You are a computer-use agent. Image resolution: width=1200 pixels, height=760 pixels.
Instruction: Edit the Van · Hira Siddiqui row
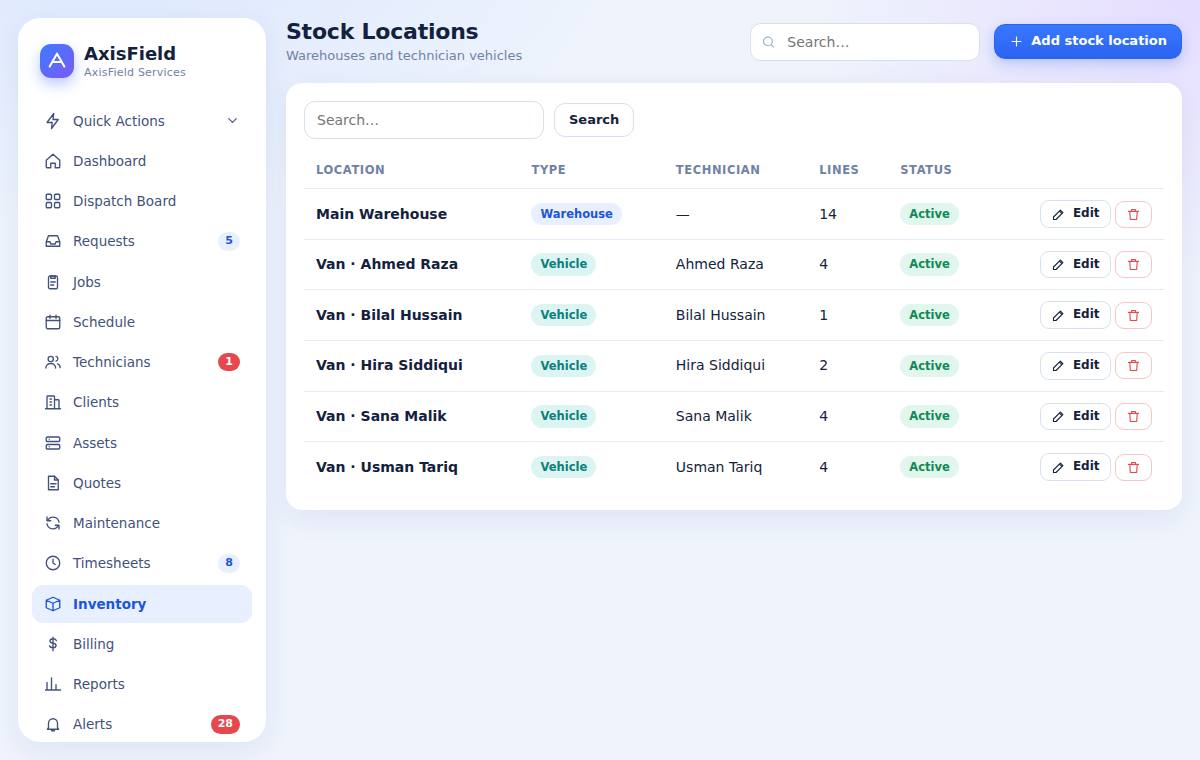[x=1075, y=365]
